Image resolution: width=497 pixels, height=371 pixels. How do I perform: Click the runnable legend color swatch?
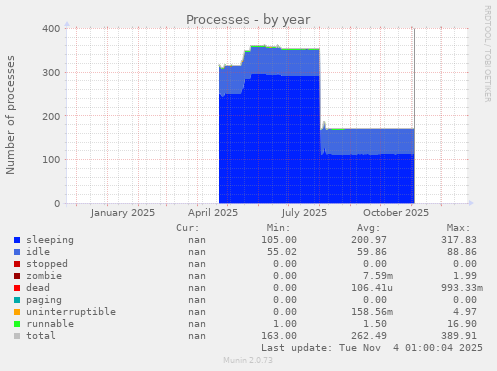[x=17, y=324]
